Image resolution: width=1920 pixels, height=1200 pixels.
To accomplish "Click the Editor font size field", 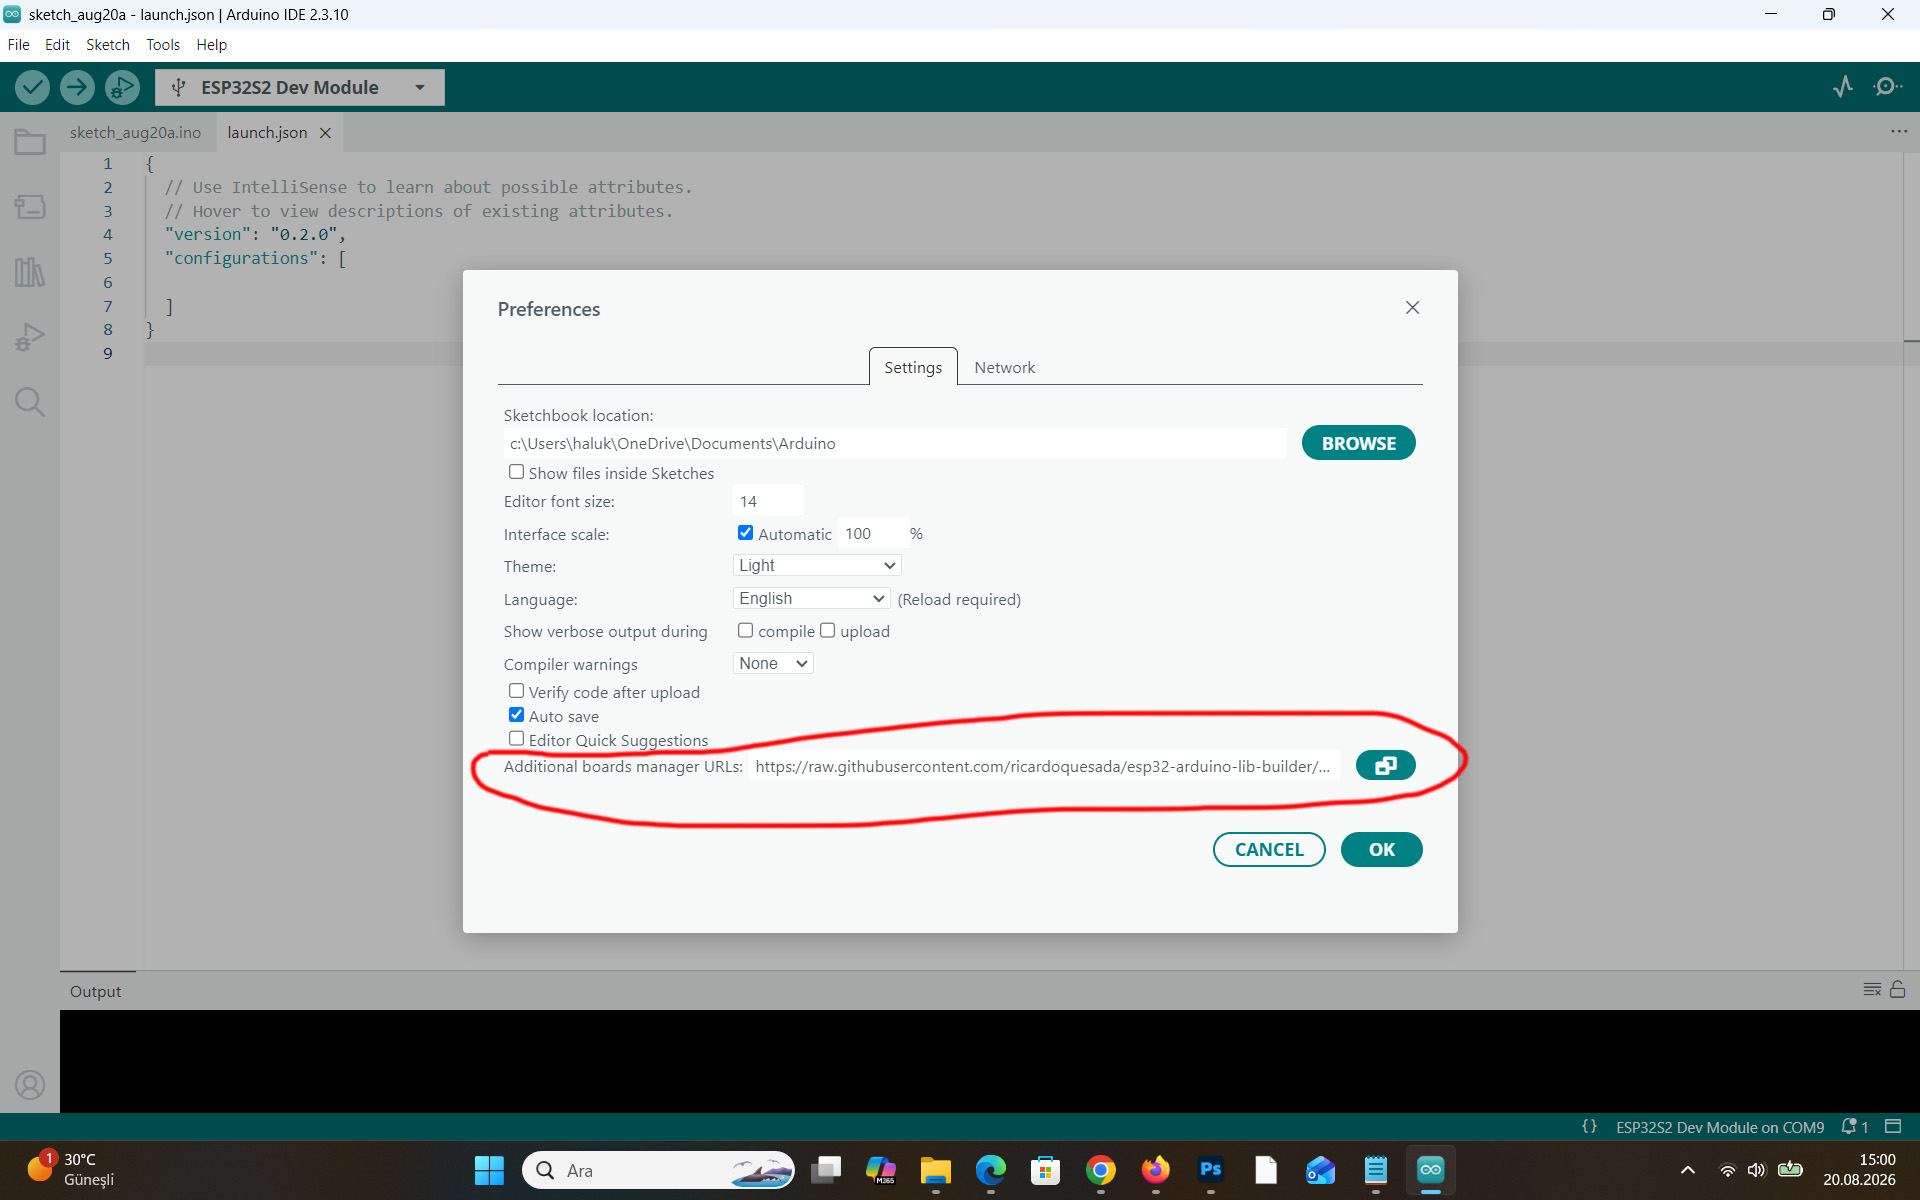I will tap(768, 501).
